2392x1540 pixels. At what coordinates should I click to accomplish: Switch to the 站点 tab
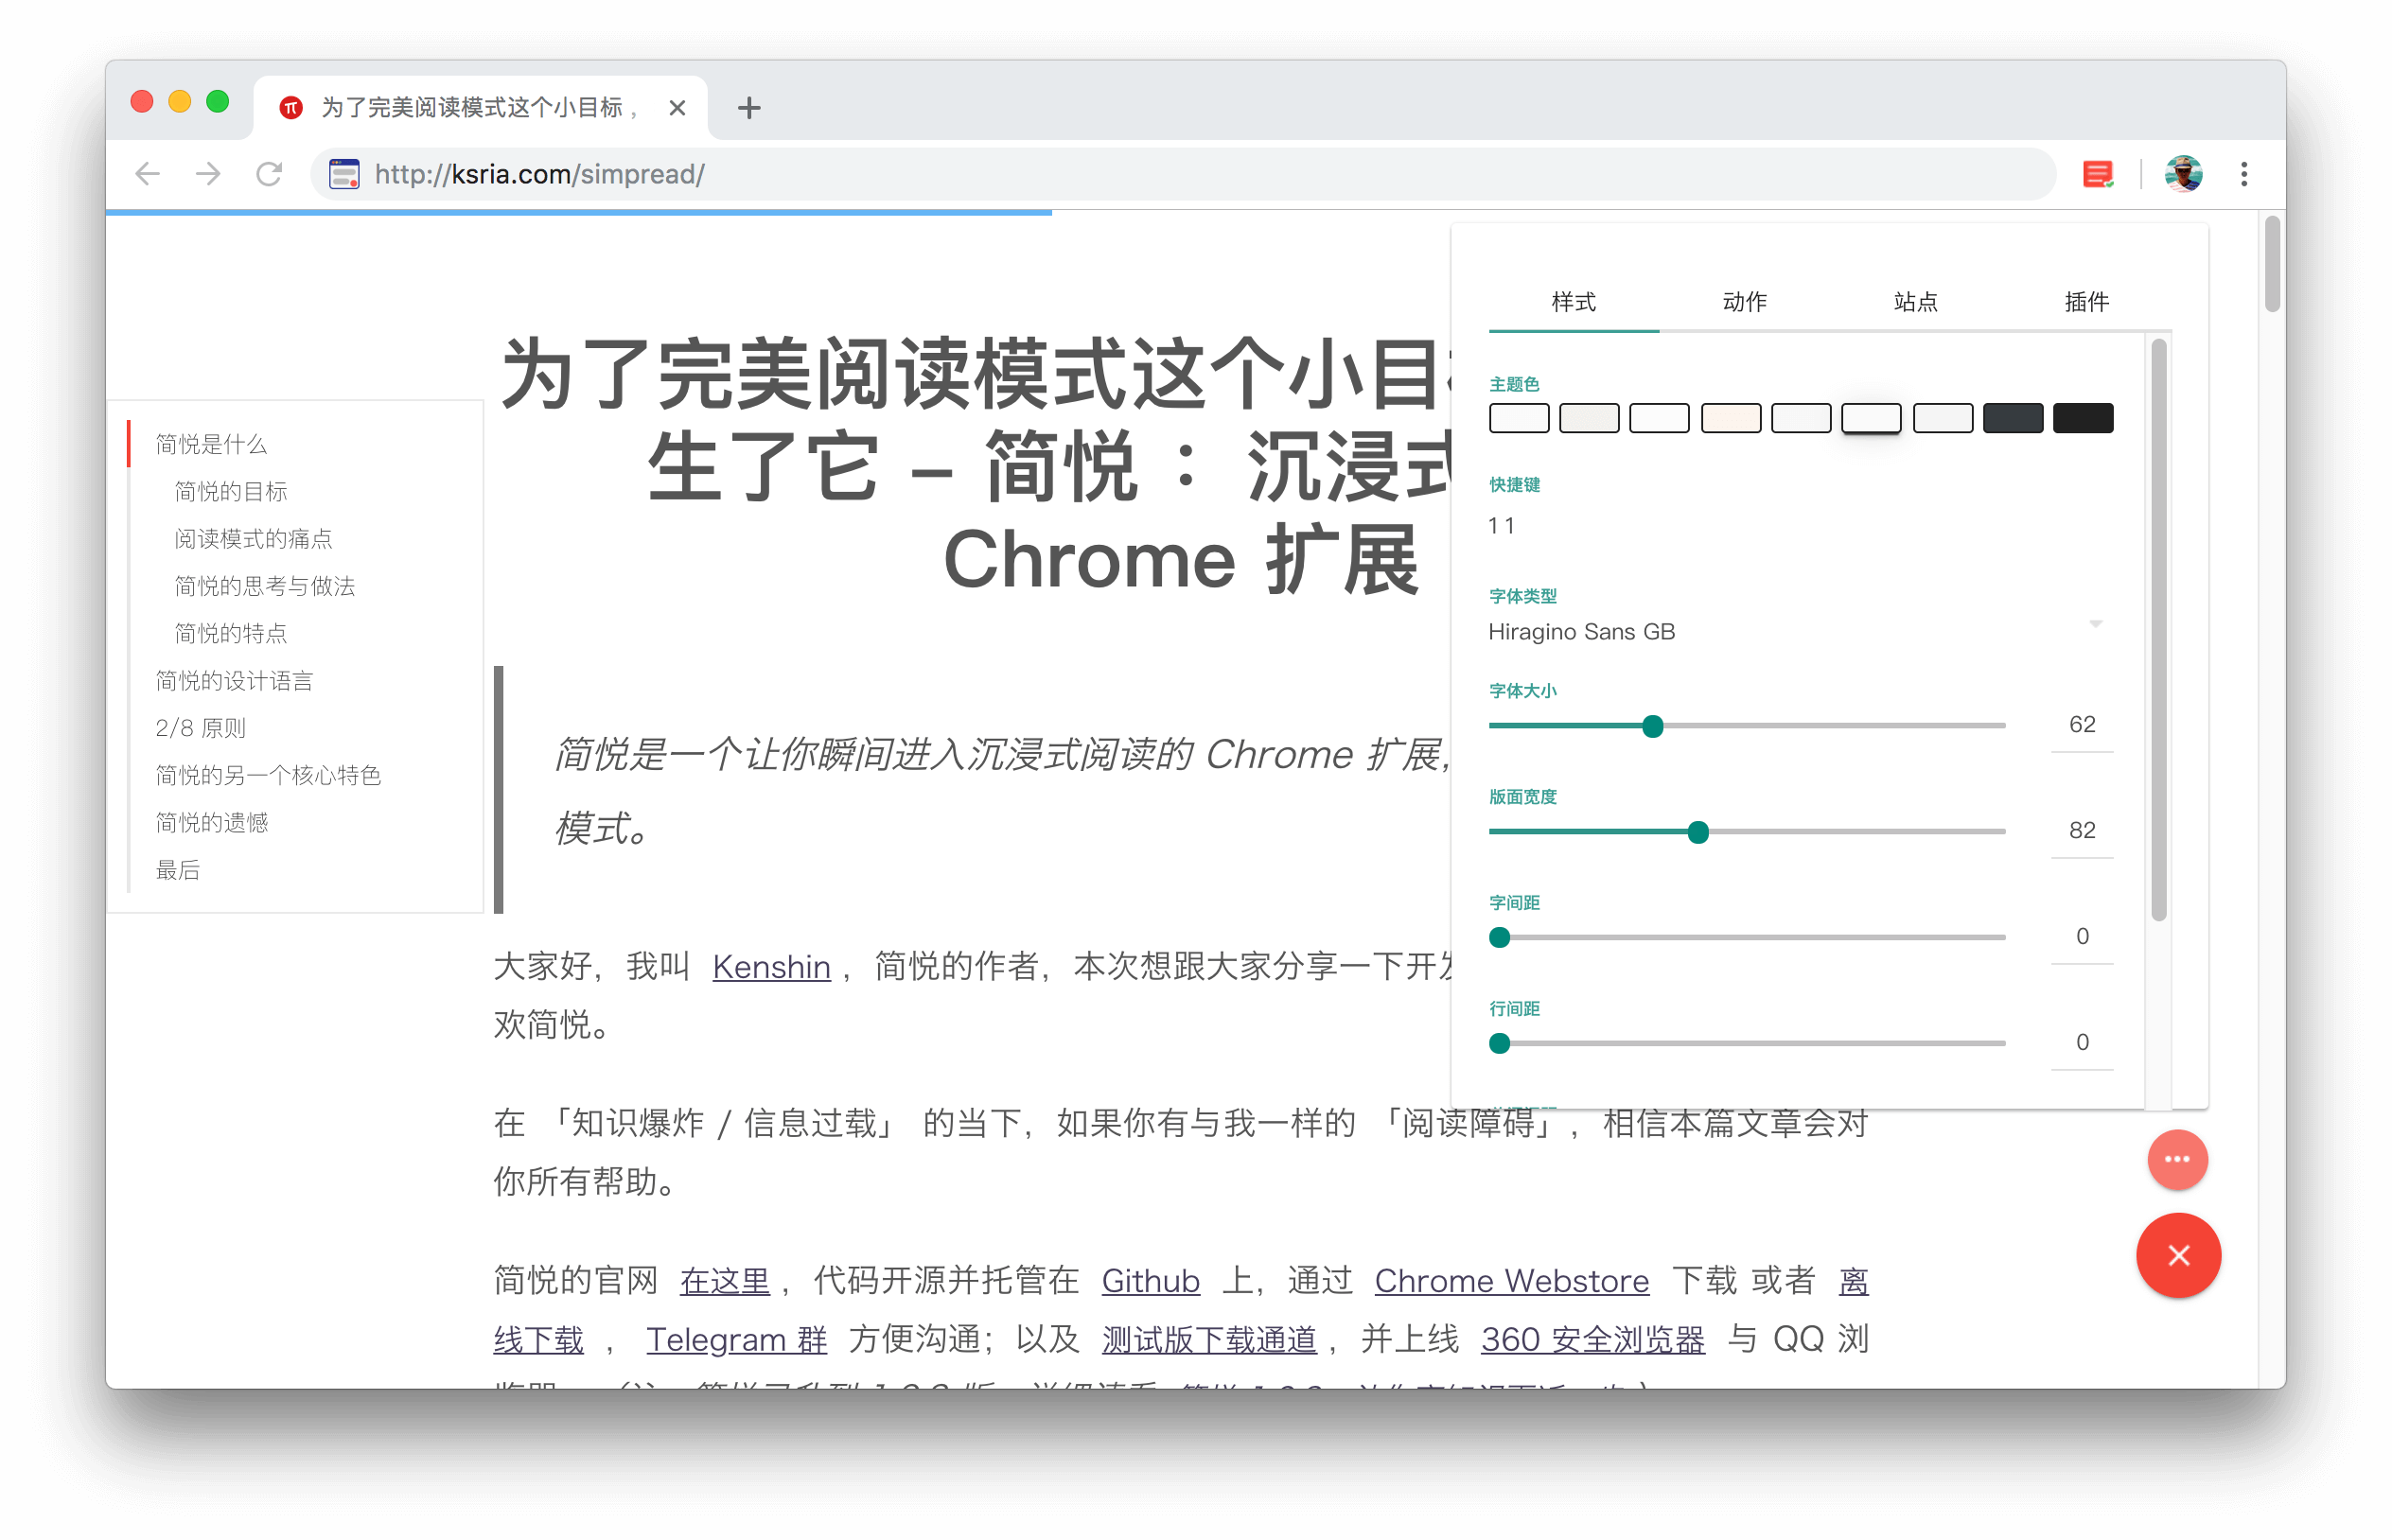(1915, 302)
